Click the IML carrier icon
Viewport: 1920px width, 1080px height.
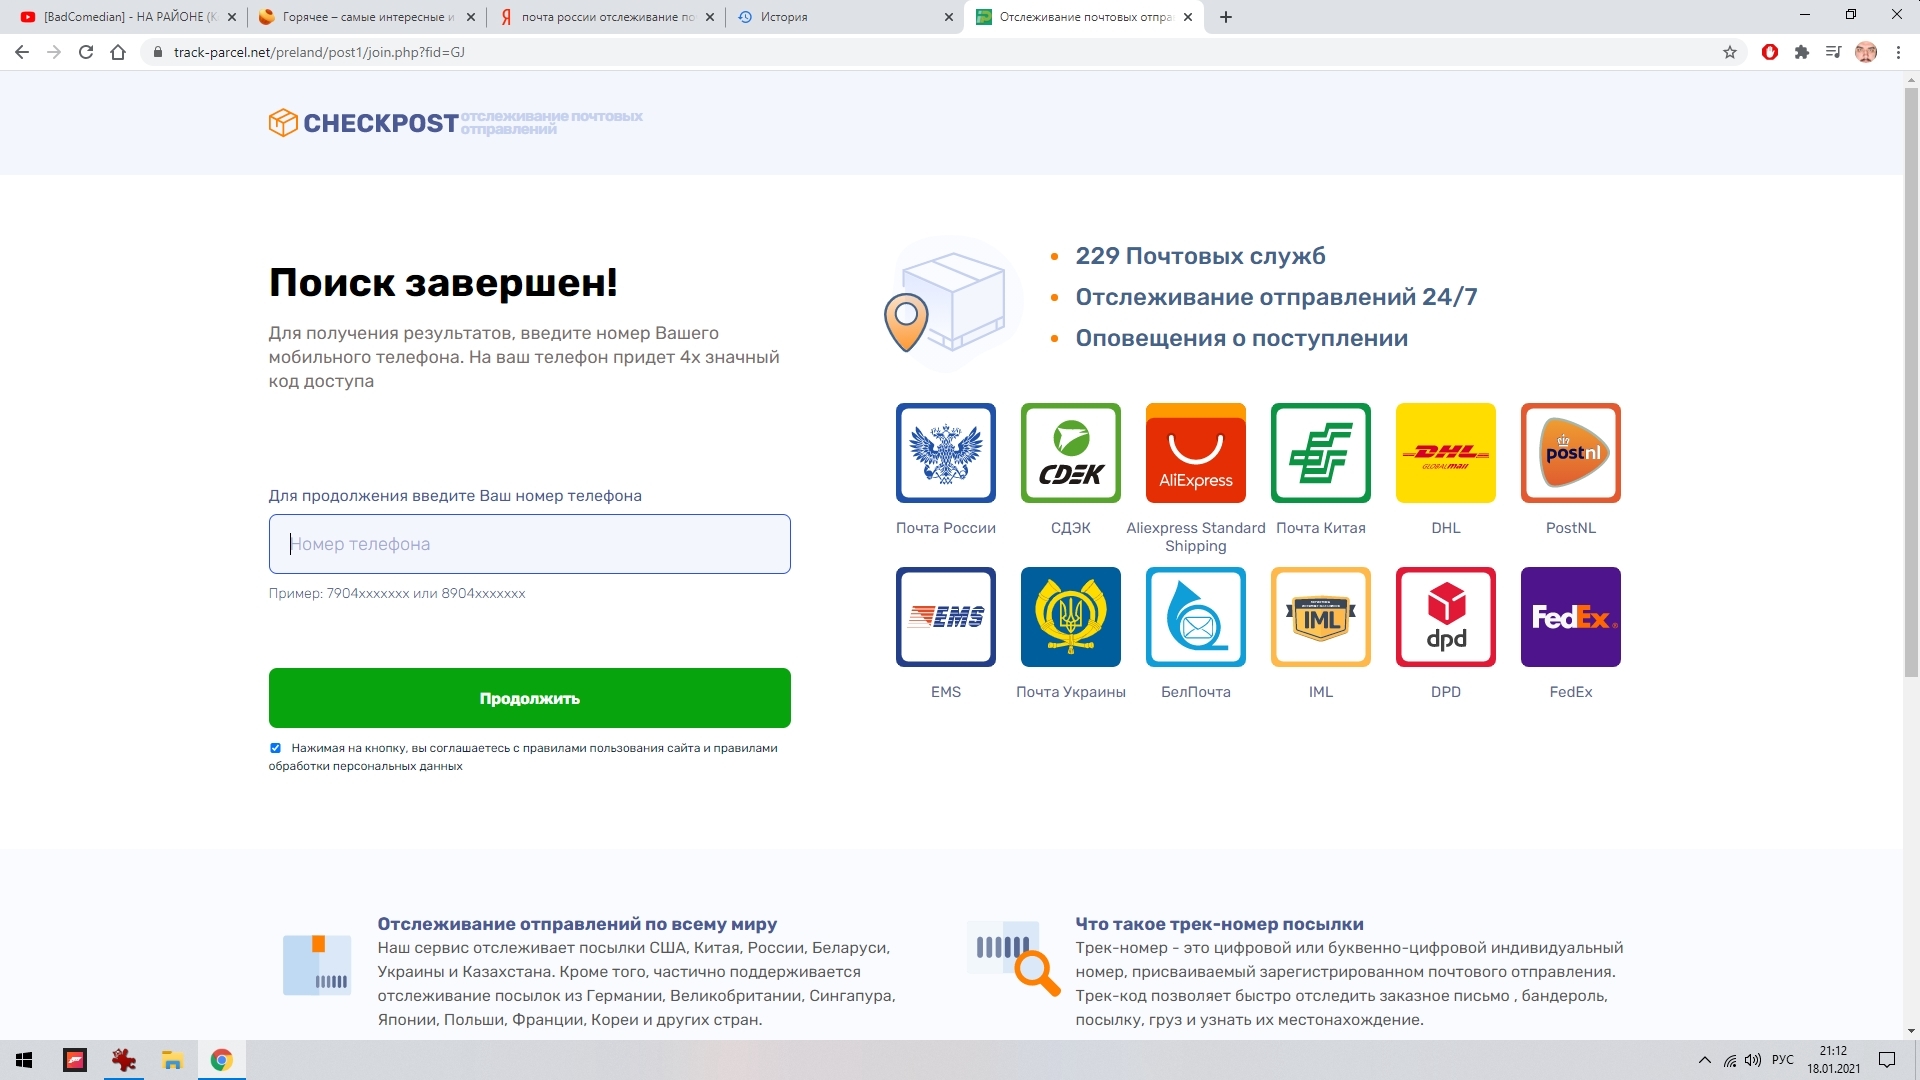pos(1320,617)
